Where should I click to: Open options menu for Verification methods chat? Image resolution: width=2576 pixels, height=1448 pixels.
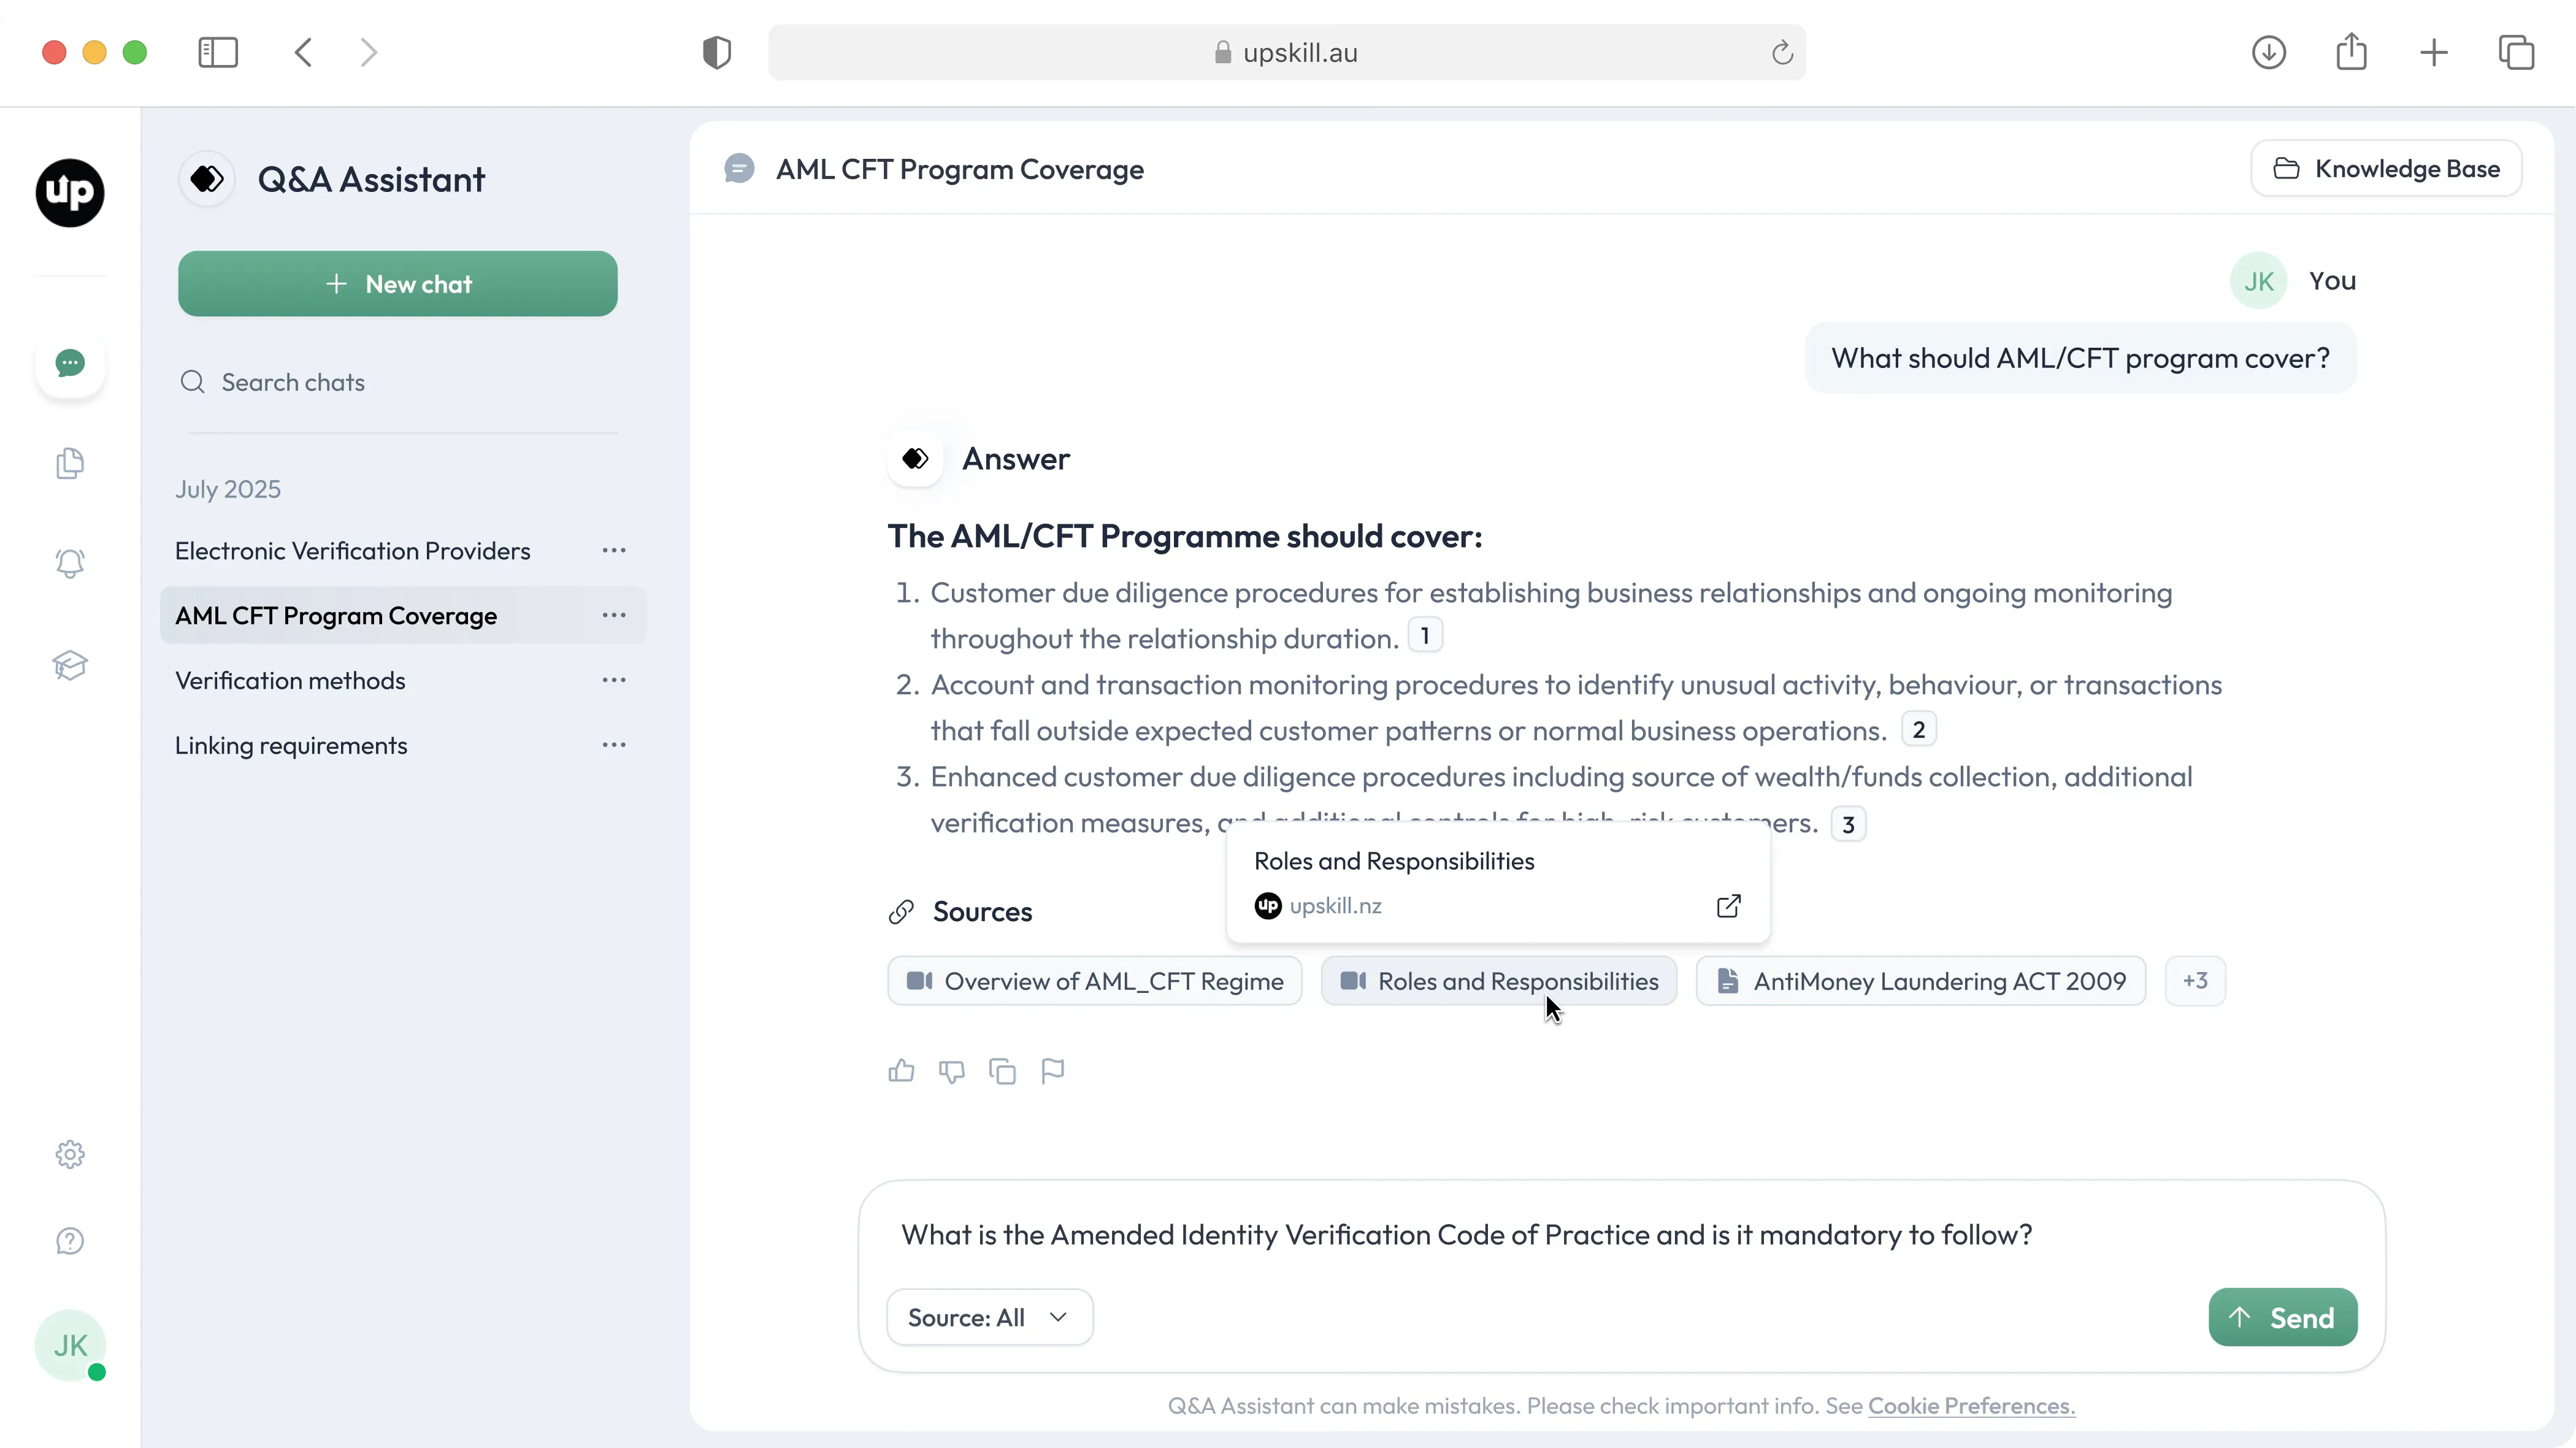614,680
